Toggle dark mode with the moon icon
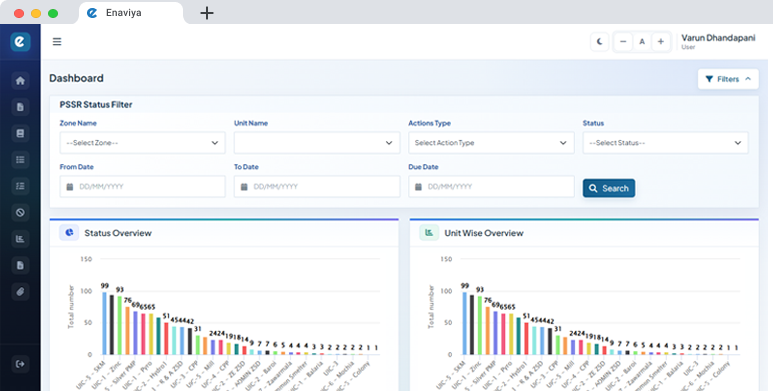 [599, 42]
